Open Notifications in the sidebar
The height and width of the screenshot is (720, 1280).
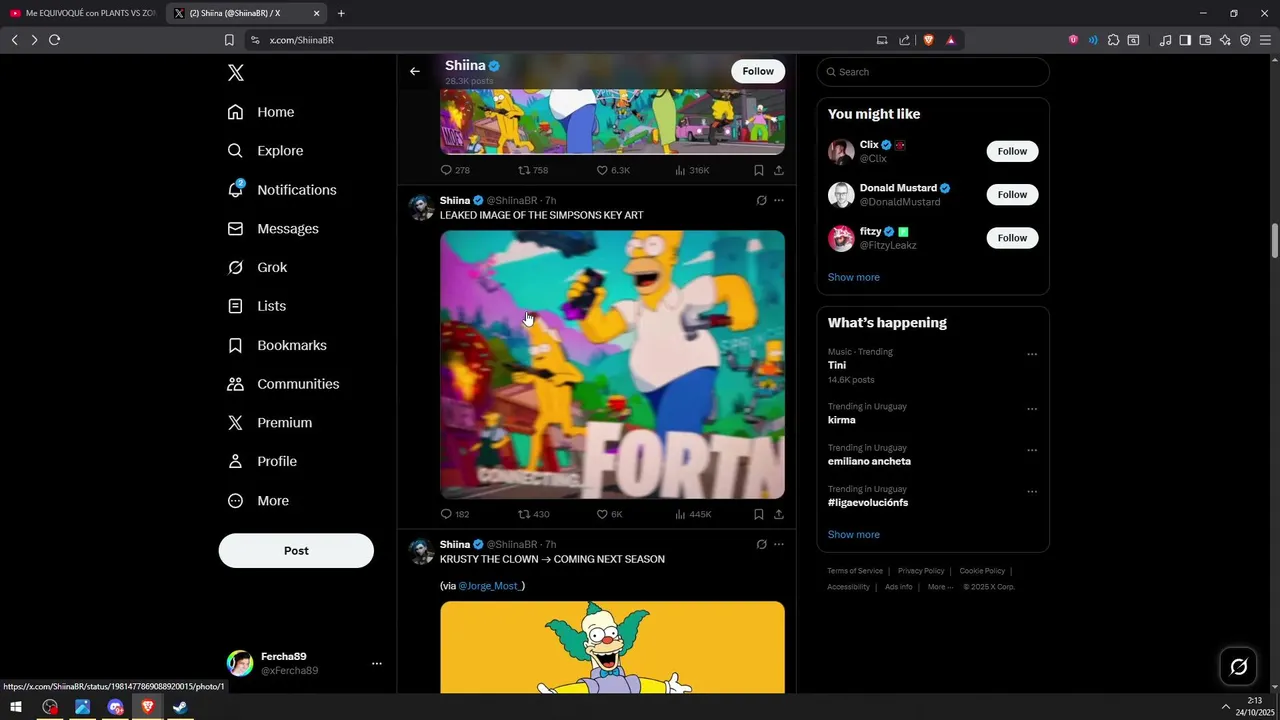click(282, 190)
